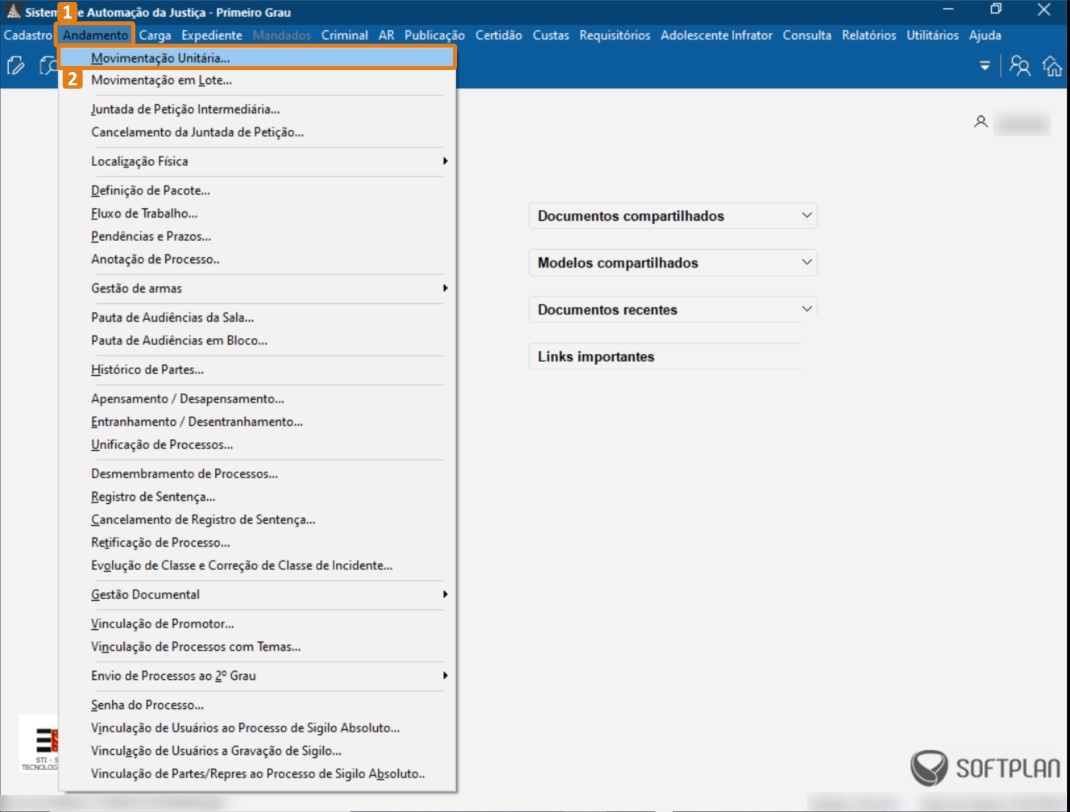
Task: Close the Sistema de Automação window
Action: (x=1044, y=10)
